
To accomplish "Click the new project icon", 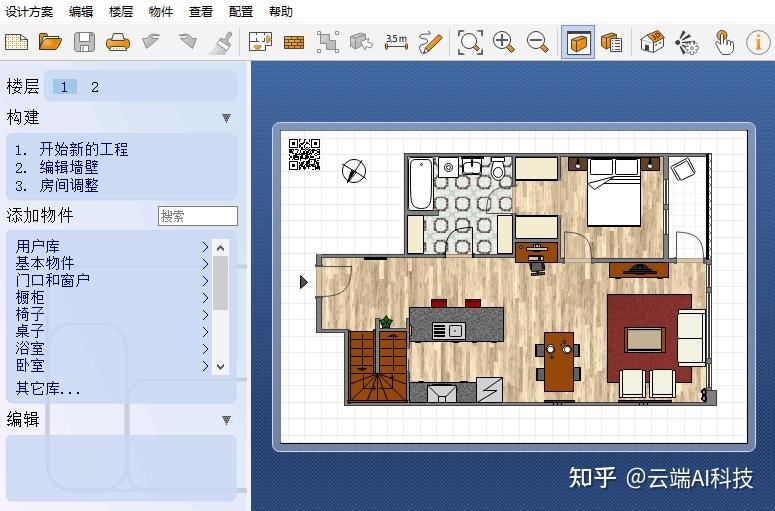I will coord(17,42).
